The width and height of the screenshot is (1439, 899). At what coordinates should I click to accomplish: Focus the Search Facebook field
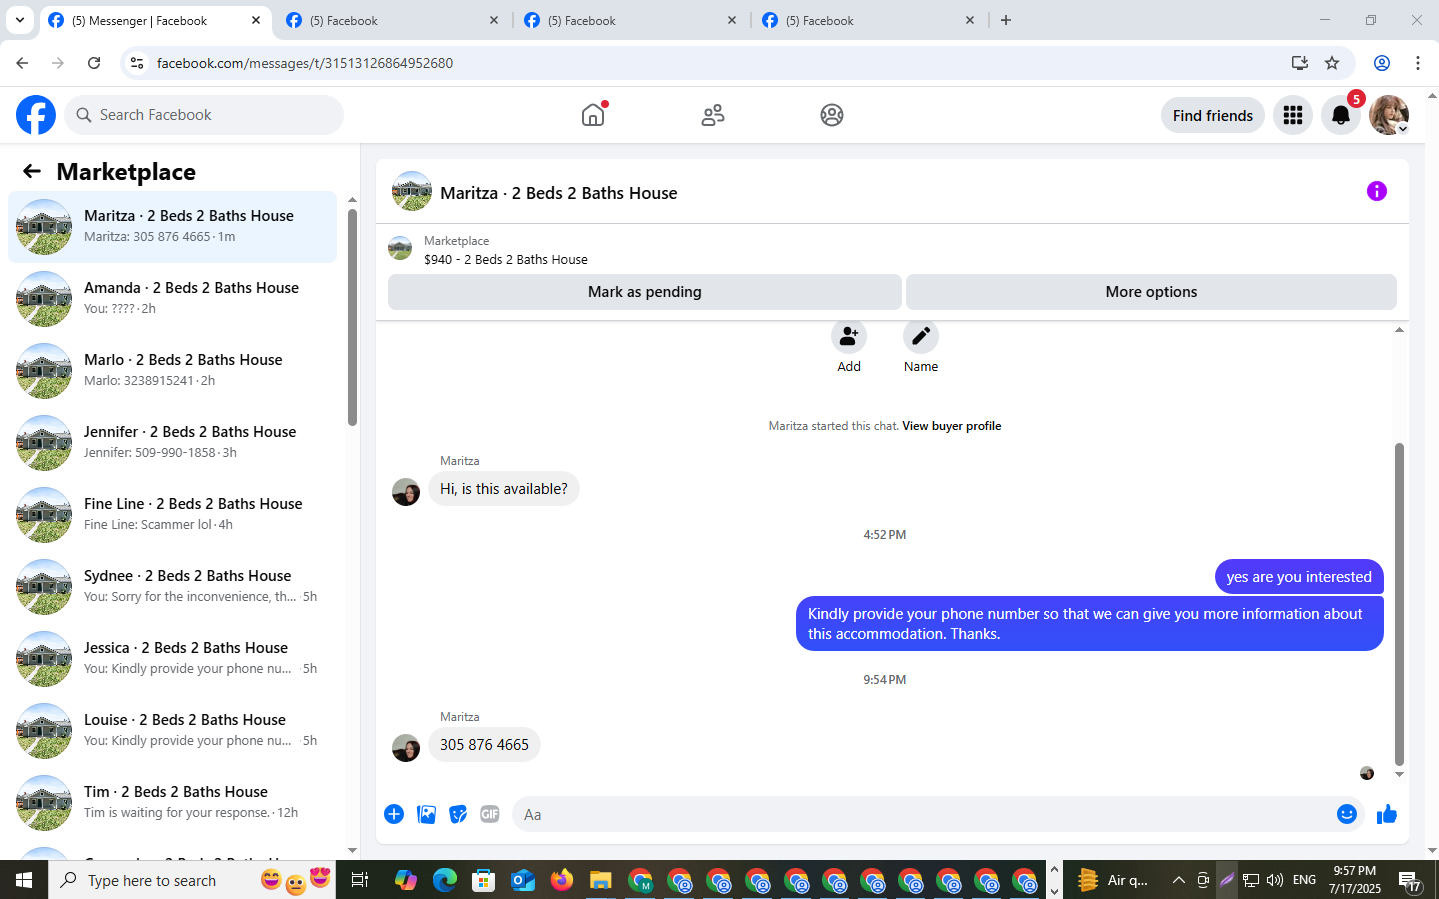[204, 115]
